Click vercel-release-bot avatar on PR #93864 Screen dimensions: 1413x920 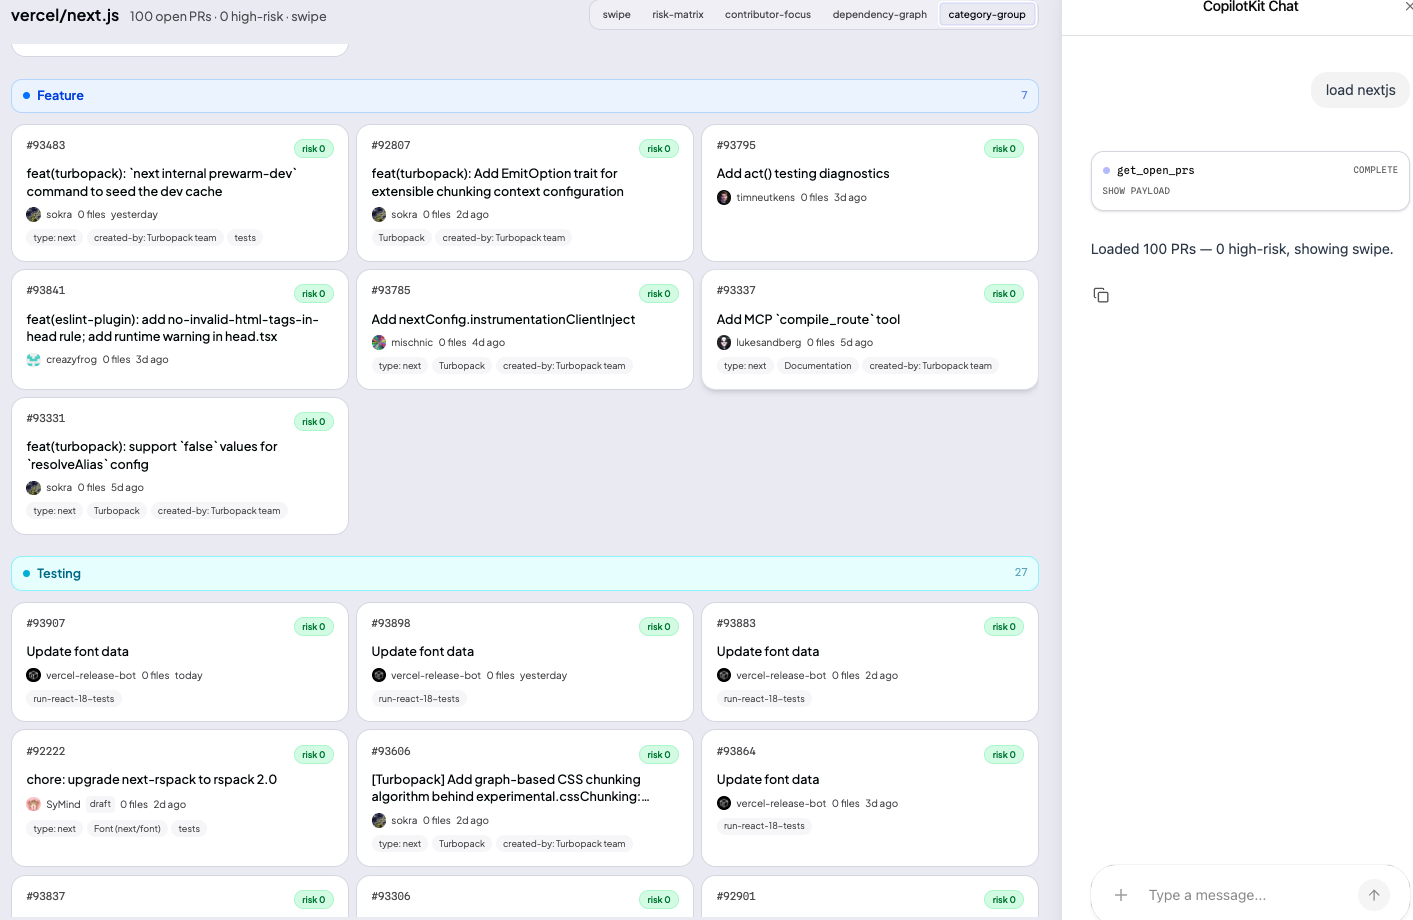tap(724, 804)
